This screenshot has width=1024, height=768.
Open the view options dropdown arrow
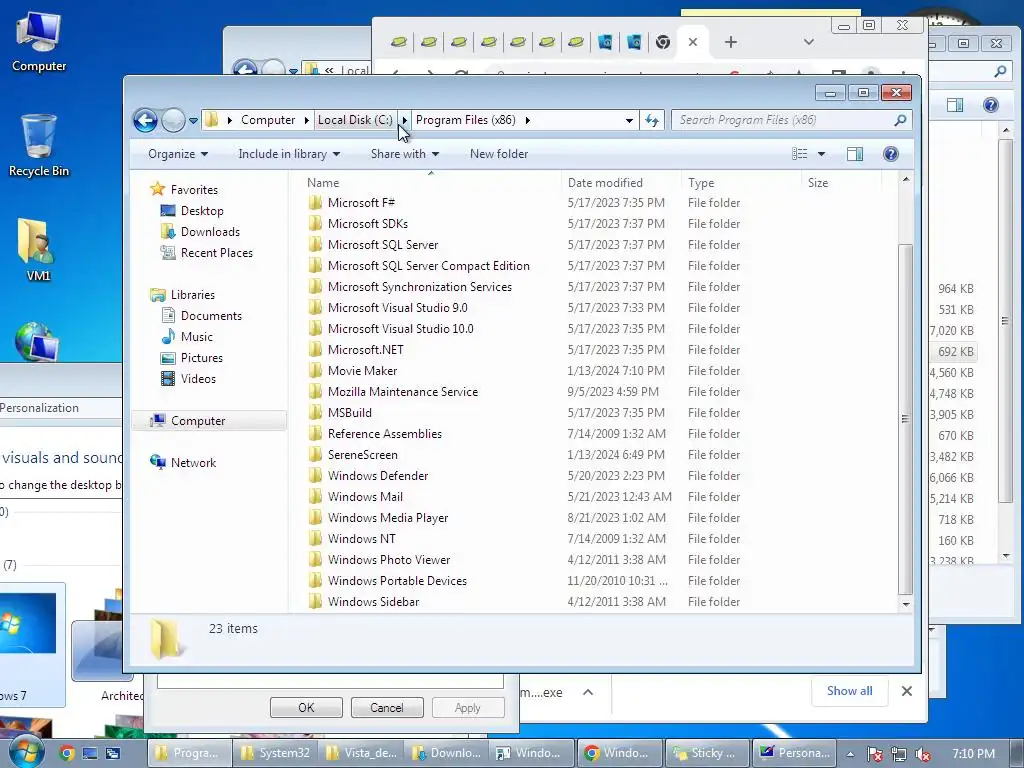pyautogui.click(x=822, y=154)
